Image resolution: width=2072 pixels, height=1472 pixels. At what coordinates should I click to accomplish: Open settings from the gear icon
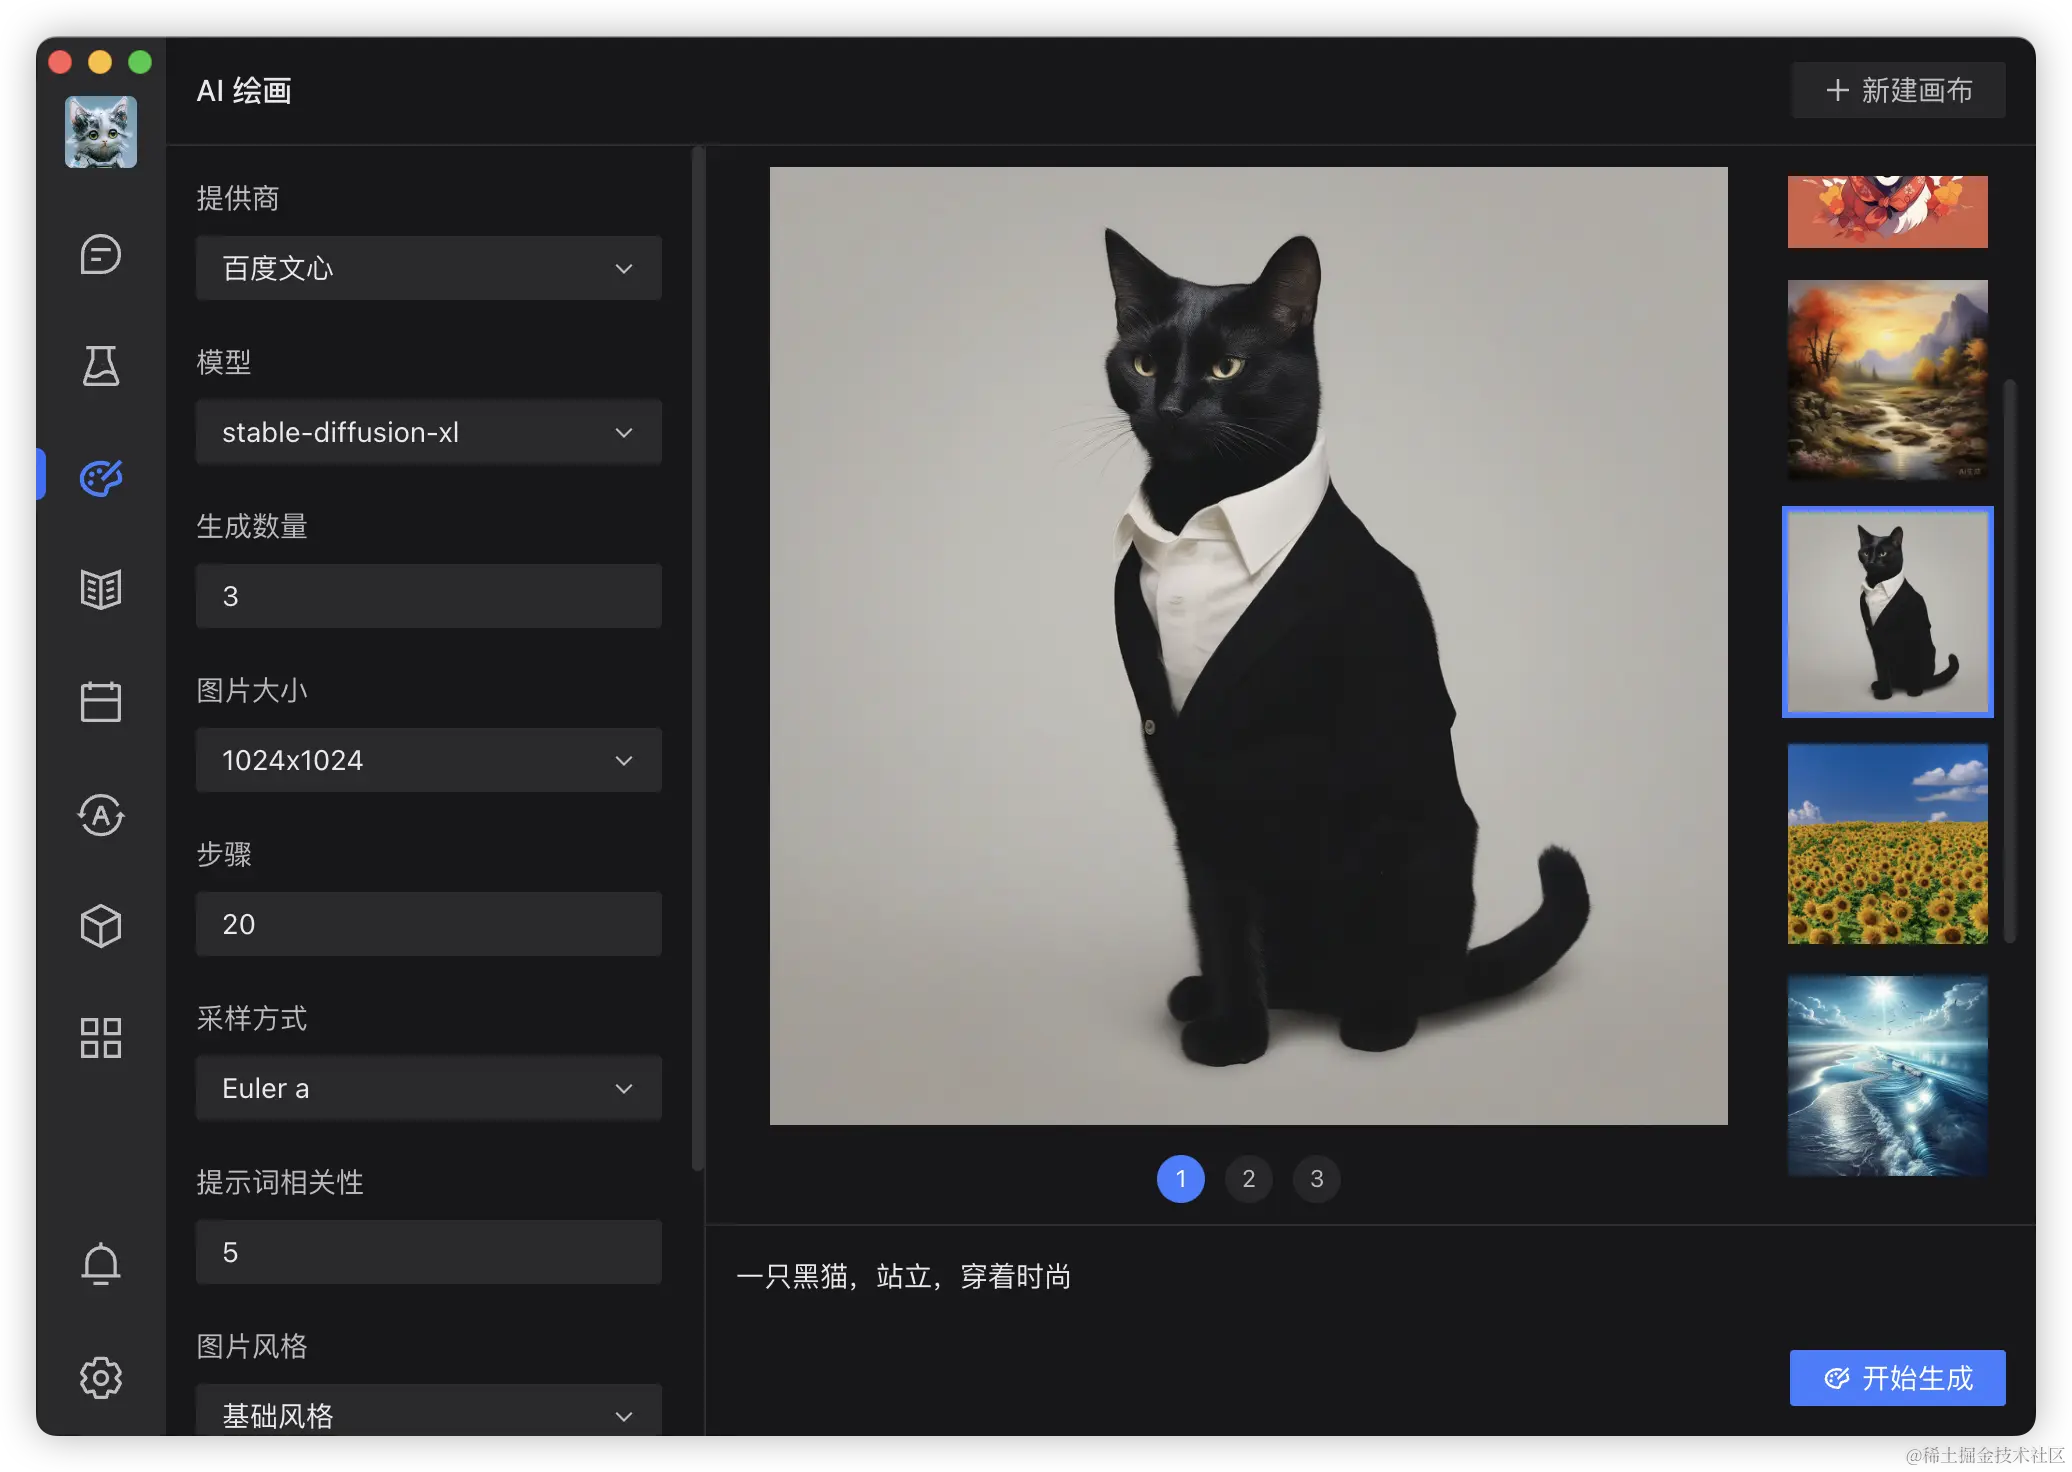(x=100, y=1377)
